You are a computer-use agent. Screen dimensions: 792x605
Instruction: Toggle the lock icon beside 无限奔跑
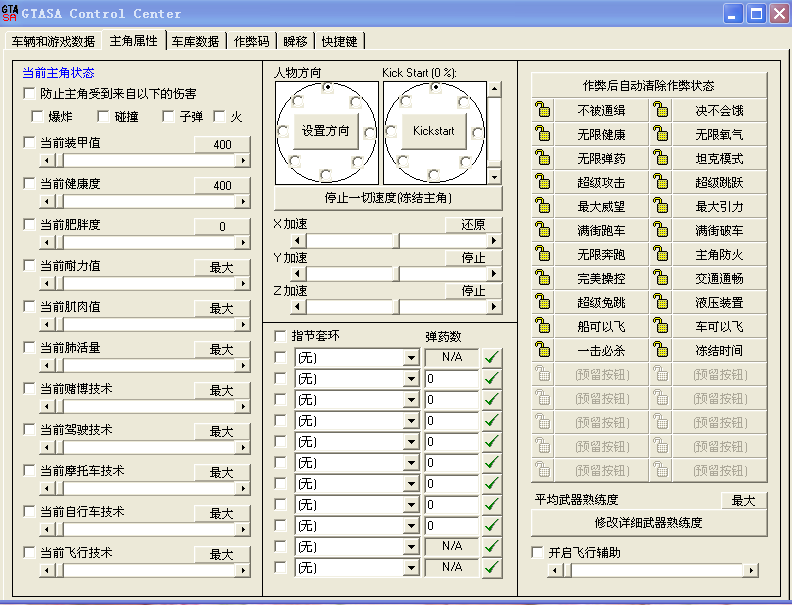543,254
